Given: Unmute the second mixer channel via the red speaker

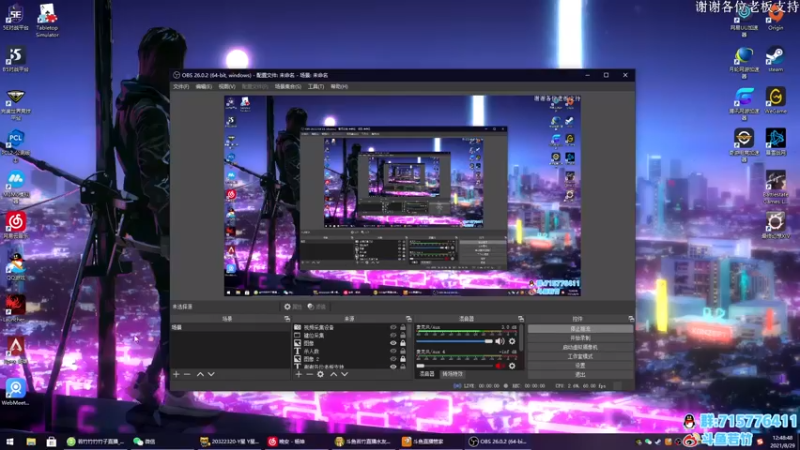Looking at the screenshot, I should pos(499,366).
